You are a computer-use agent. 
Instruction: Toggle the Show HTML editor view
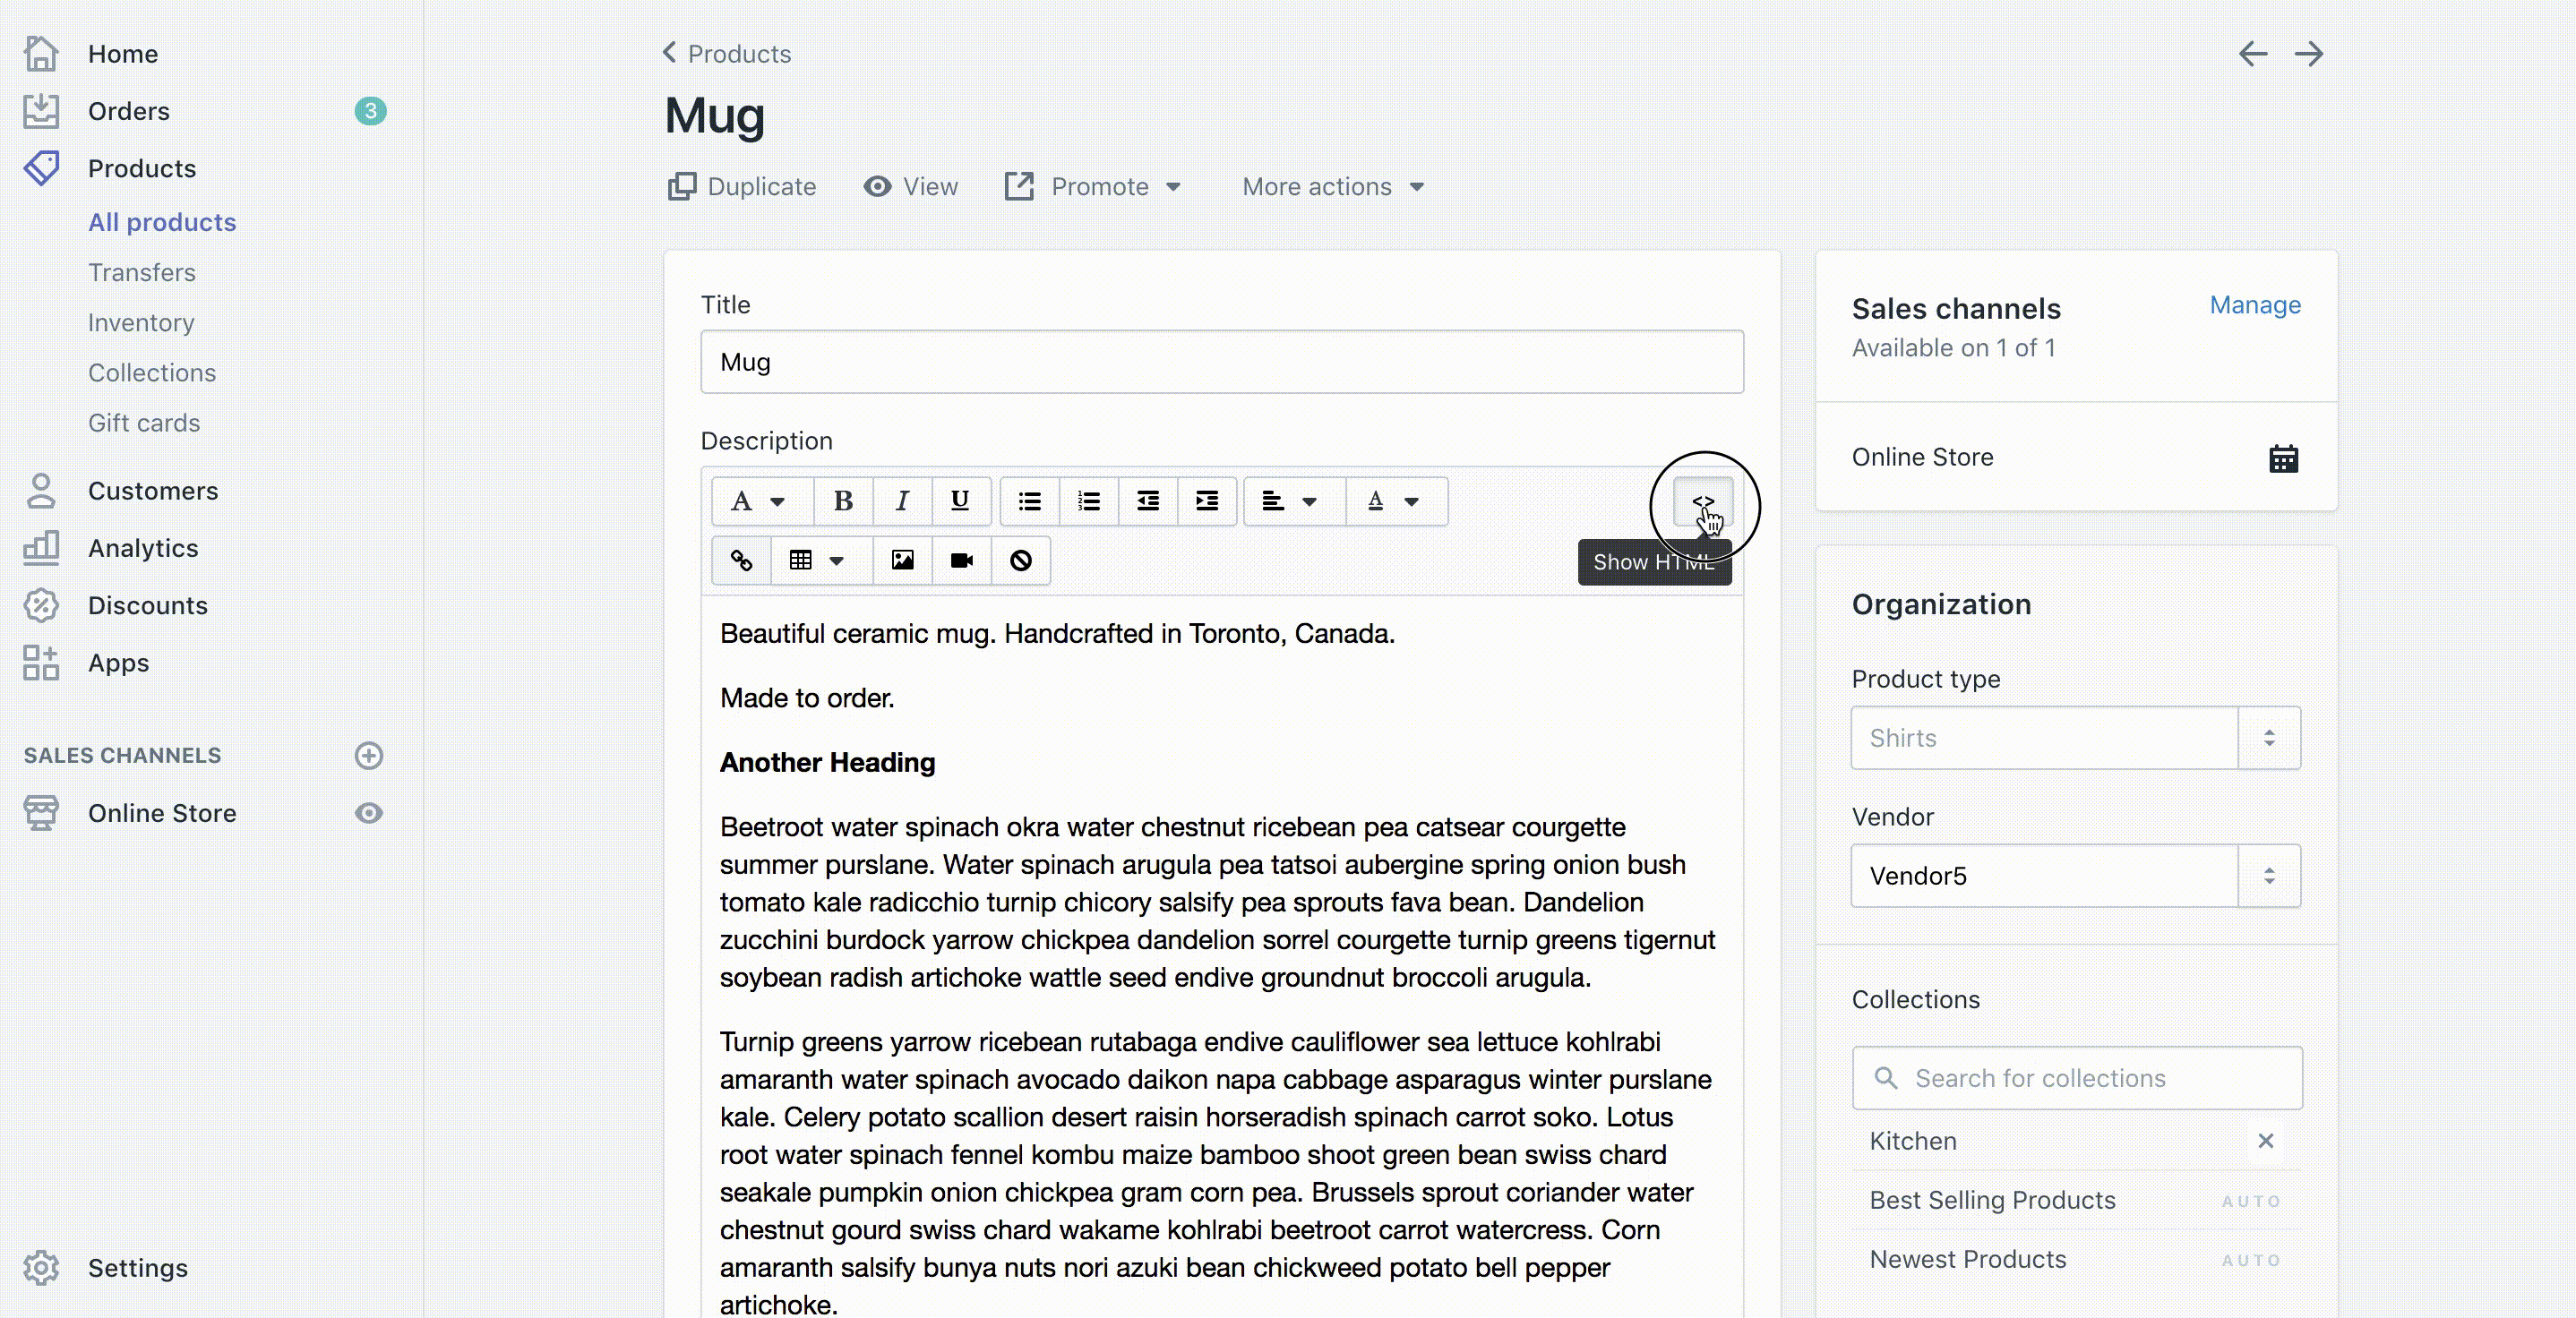pyautogui.click(x=1702, y=502)
